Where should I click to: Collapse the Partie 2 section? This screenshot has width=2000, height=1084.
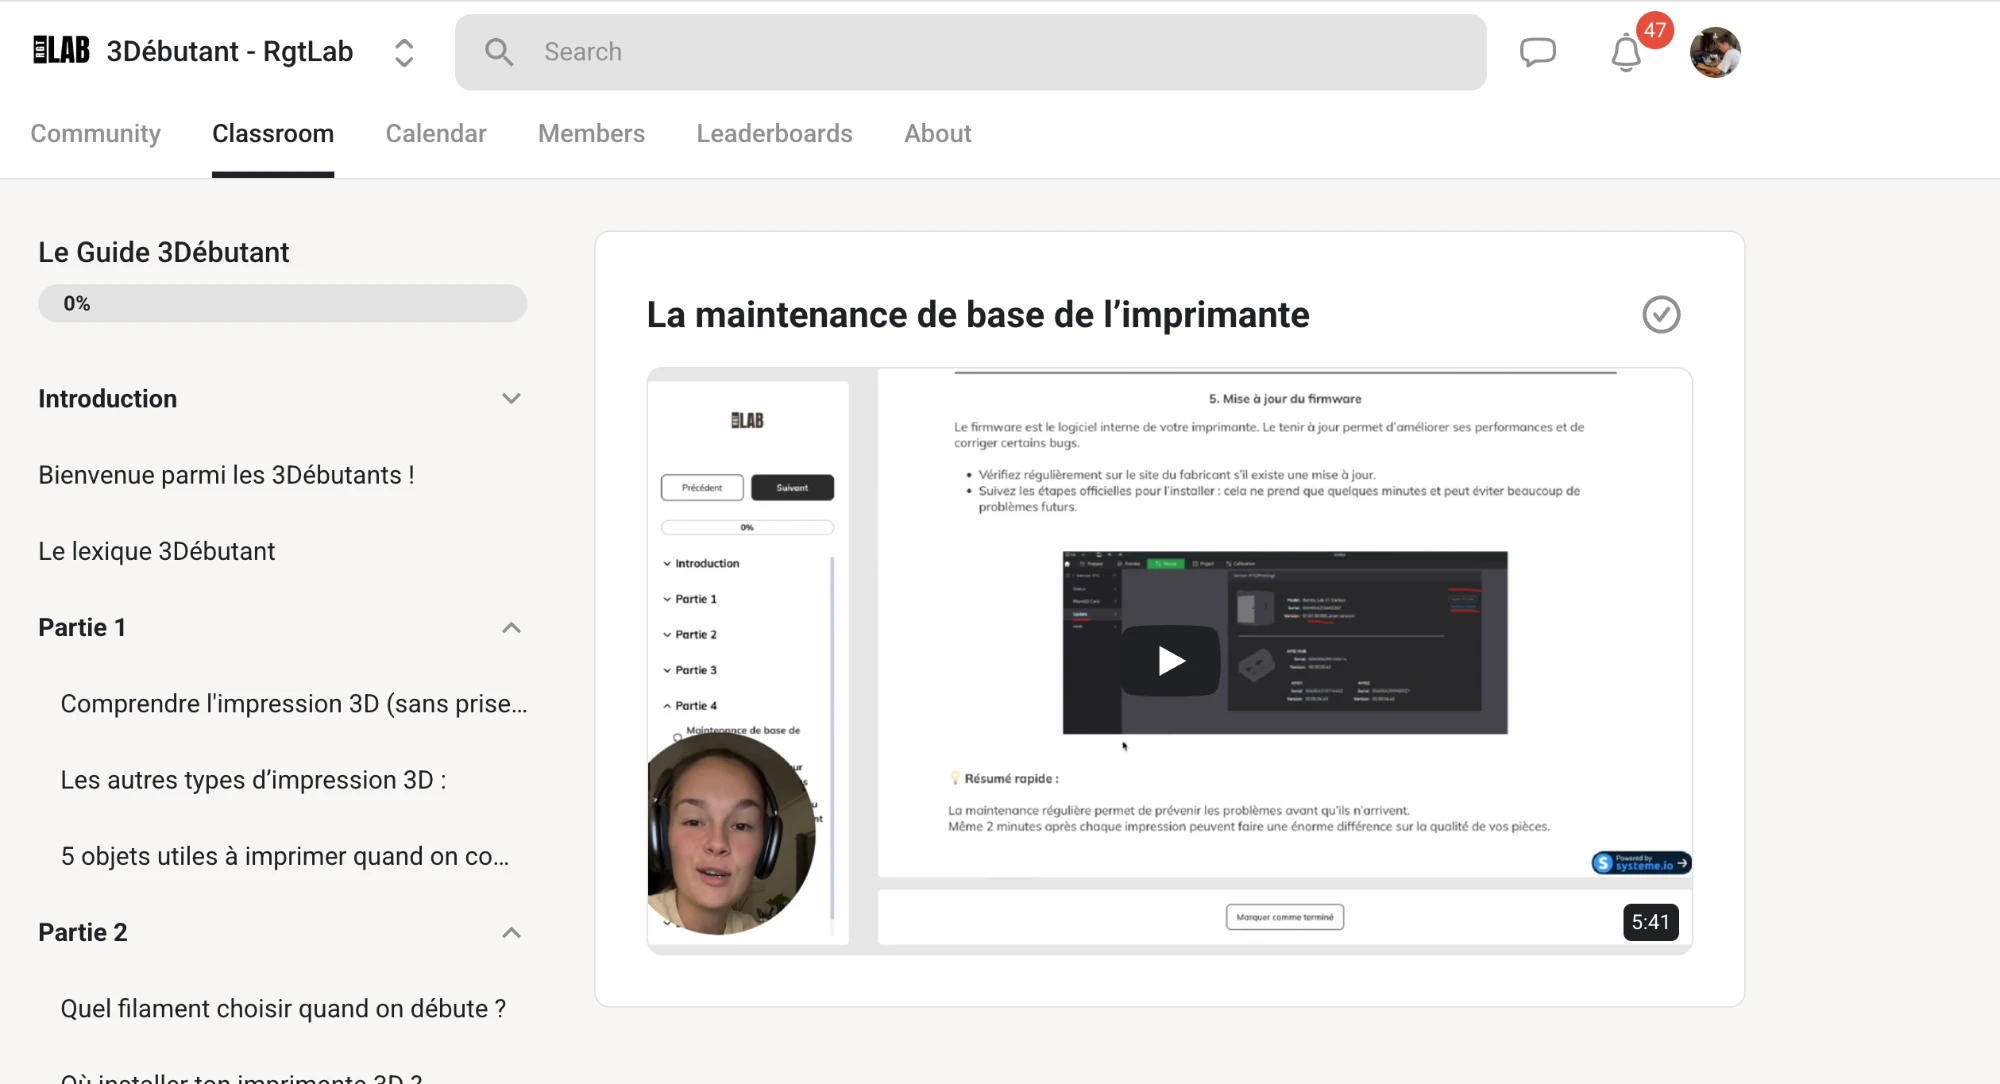tap(511, 932)
